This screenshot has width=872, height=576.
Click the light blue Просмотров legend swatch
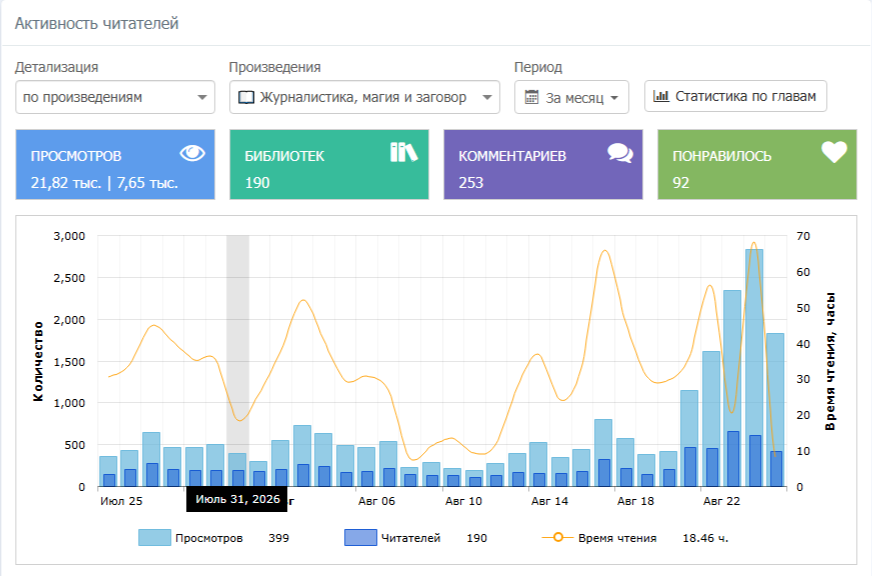154,537
